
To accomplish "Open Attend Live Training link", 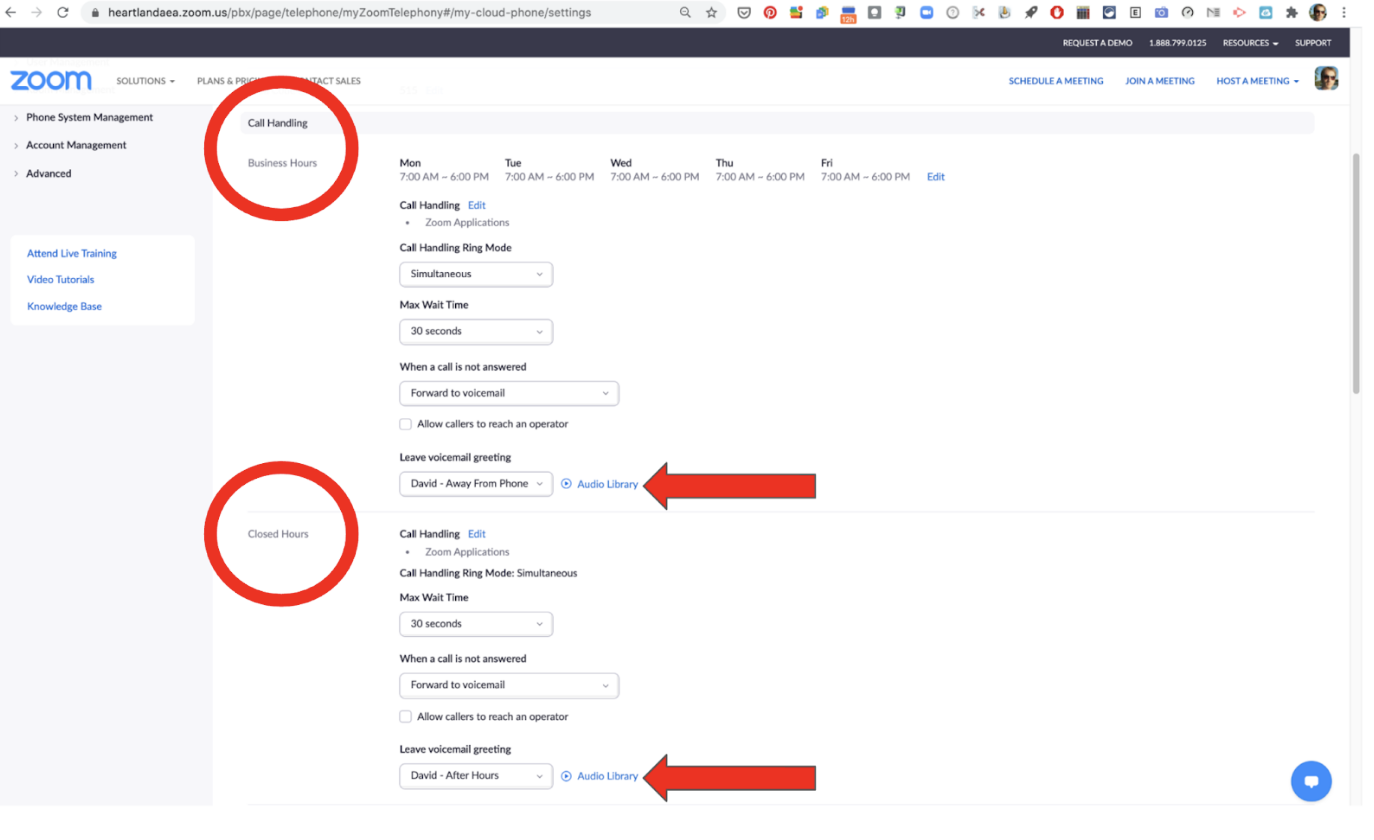I will [72, 254].
